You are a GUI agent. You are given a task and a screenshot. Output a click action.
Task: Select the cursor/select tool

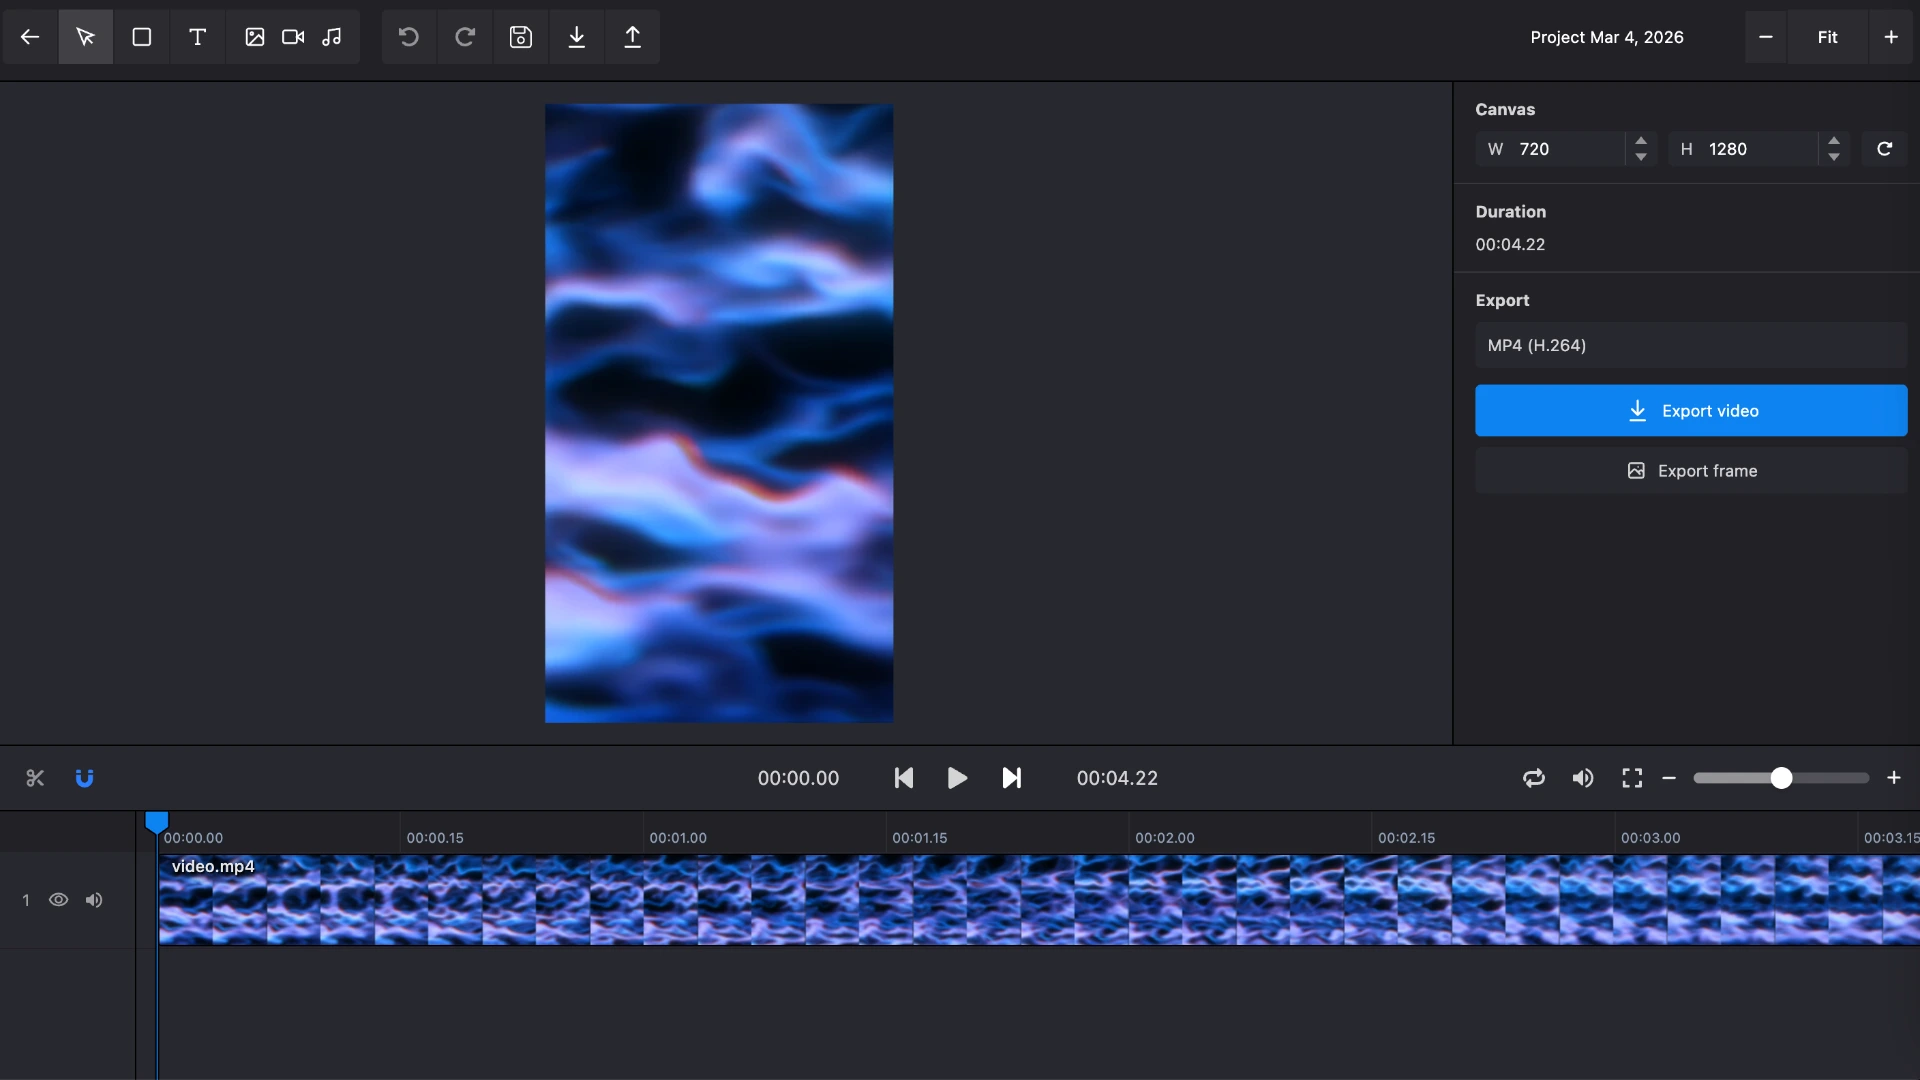[x=85, y=37]
